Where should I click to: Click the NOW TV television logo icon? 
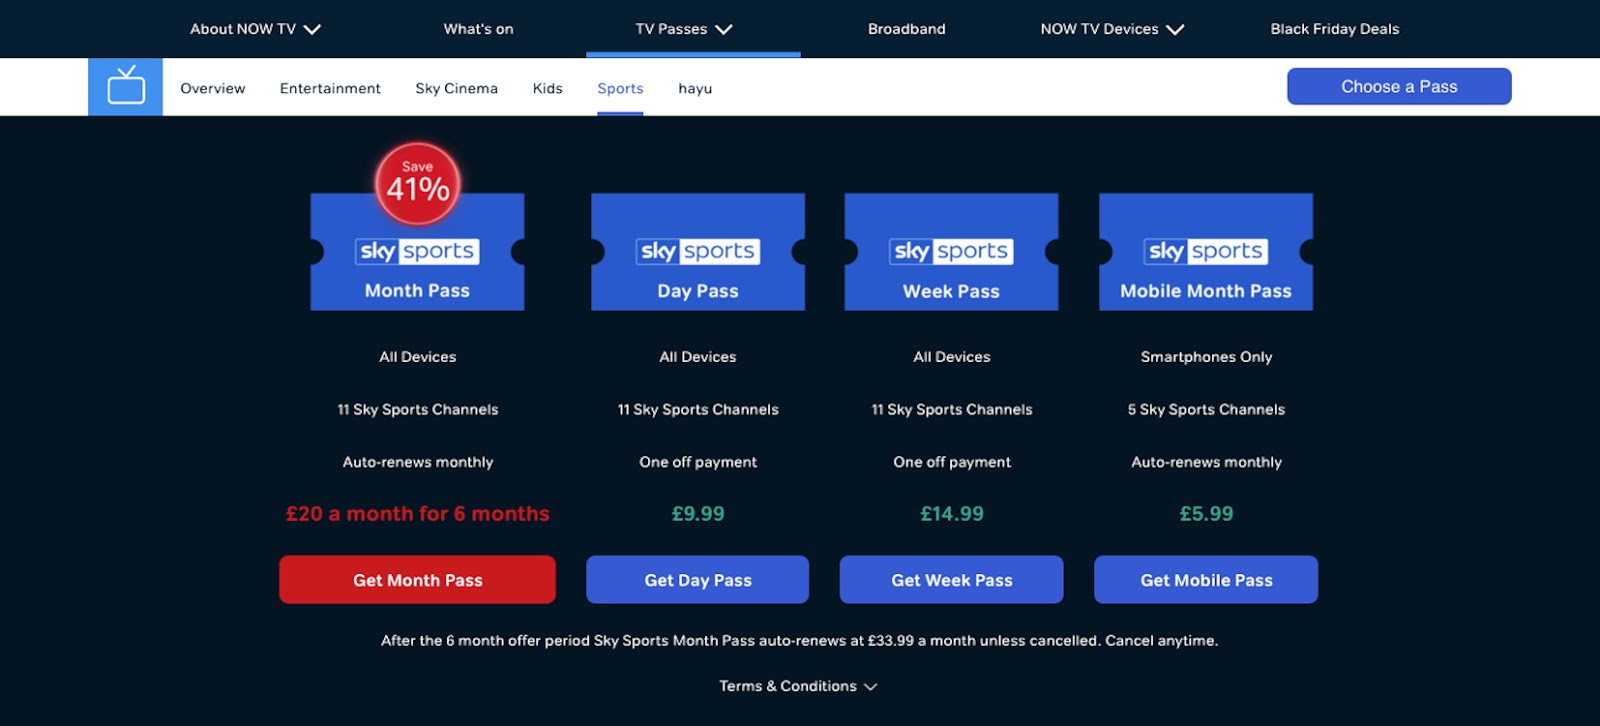tap(125, 87)
